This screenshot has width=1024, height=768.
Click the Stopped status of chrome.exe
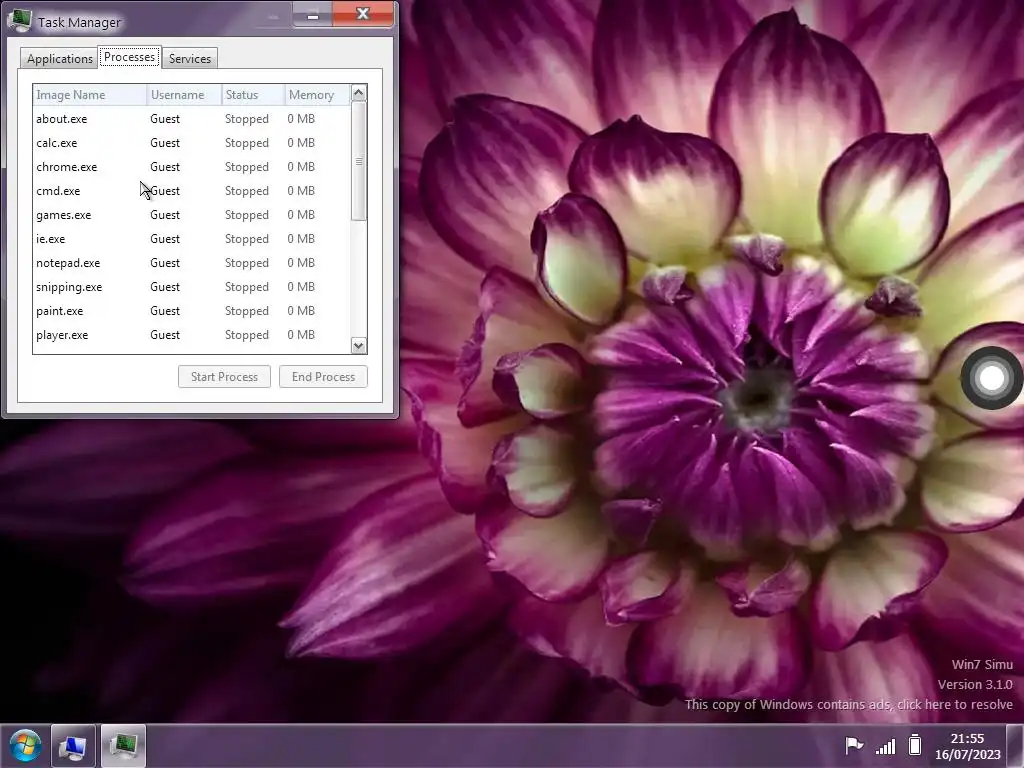(247, 167)
